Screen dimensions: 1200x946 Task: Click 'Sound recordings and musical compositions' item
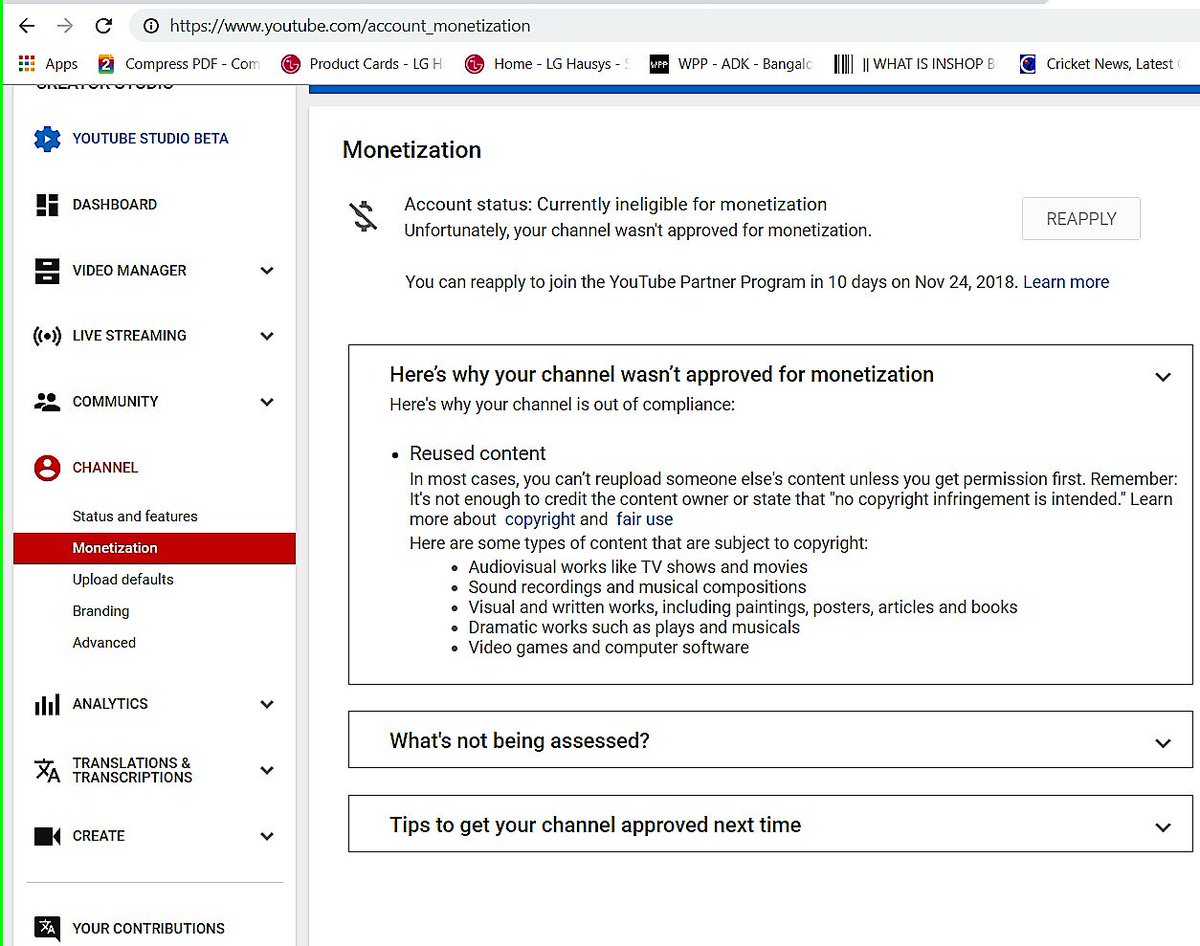(x=637, y=587)
